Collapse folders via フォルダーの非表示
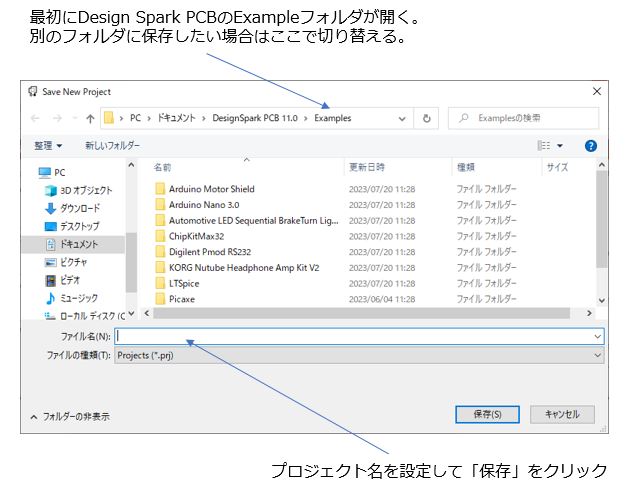Image resolution: width=634 pixels, height=495 pixels. click(69, 416)
